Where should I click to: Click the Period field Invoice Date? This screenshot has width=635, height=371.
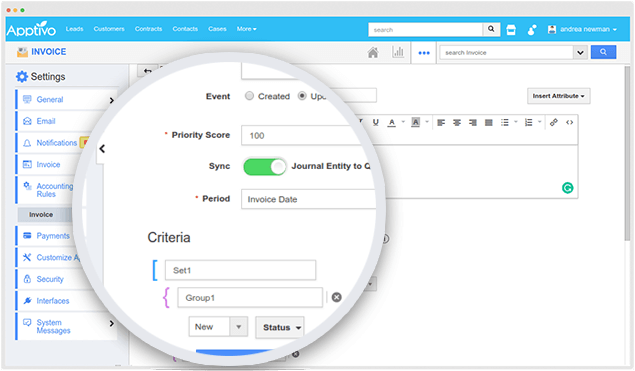click(309, 199)
